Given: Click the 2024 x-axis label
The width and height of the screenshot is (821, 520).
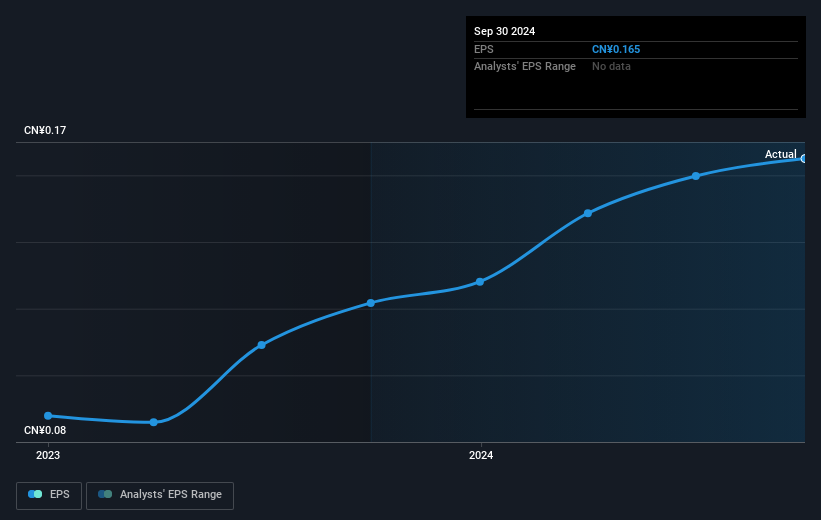Looking at the screenshot, I should click(x=481, y=455).
